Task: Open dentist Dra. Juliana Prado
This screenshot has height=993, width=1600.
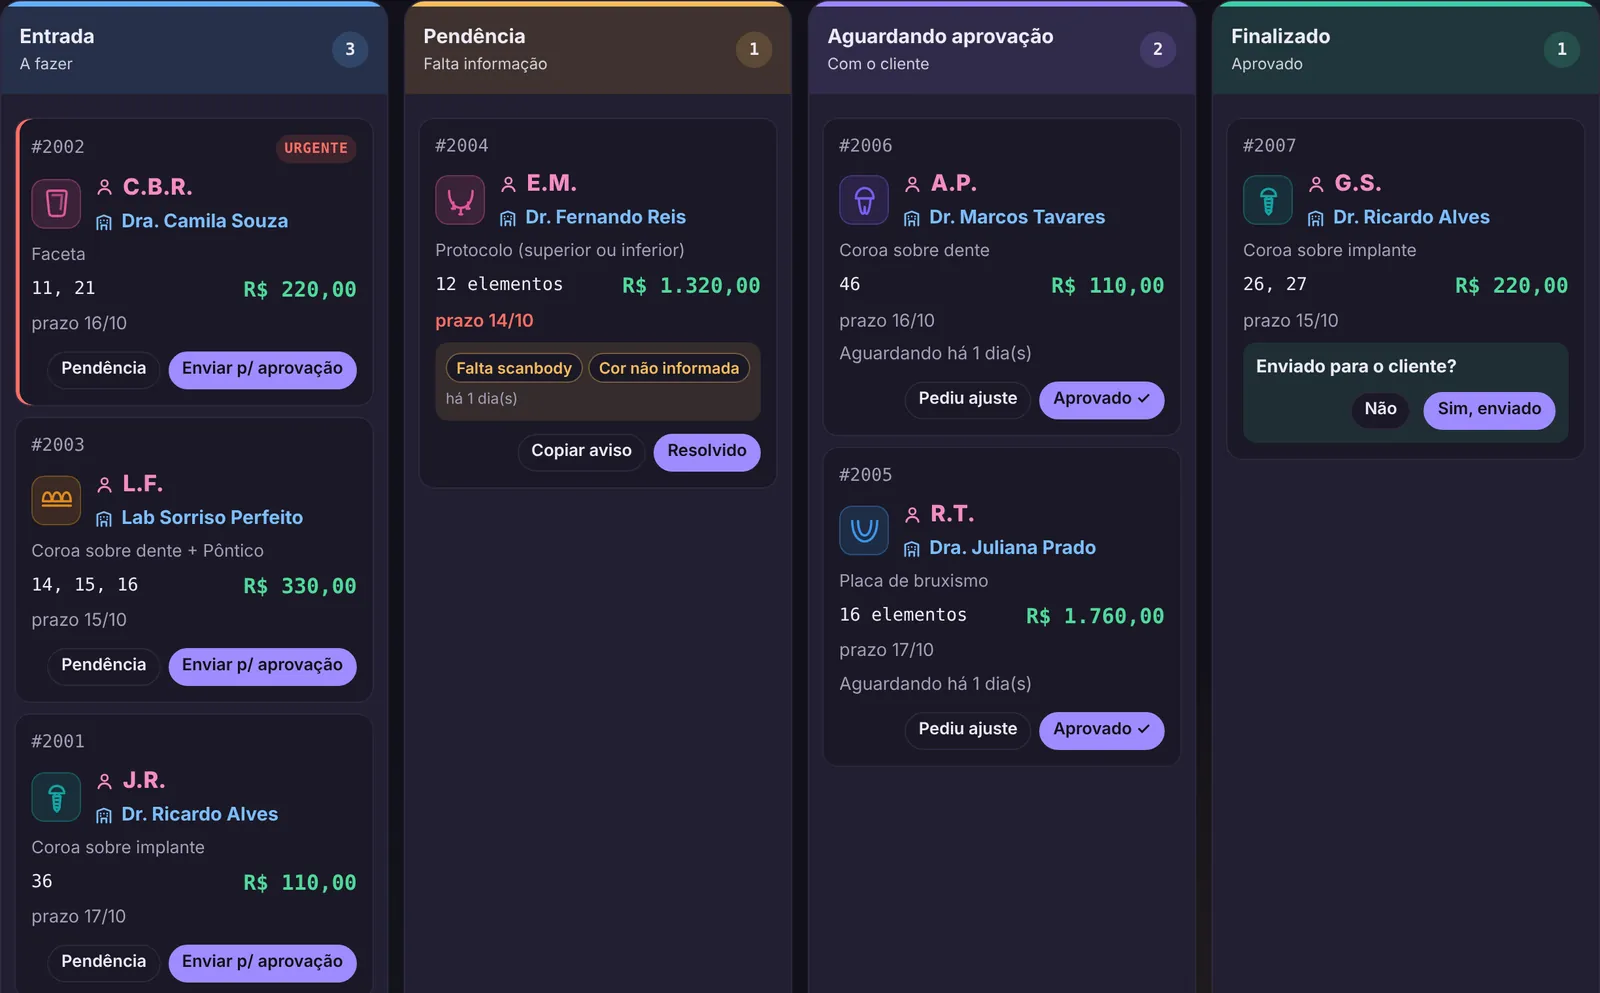Action: pos(1012,548)
